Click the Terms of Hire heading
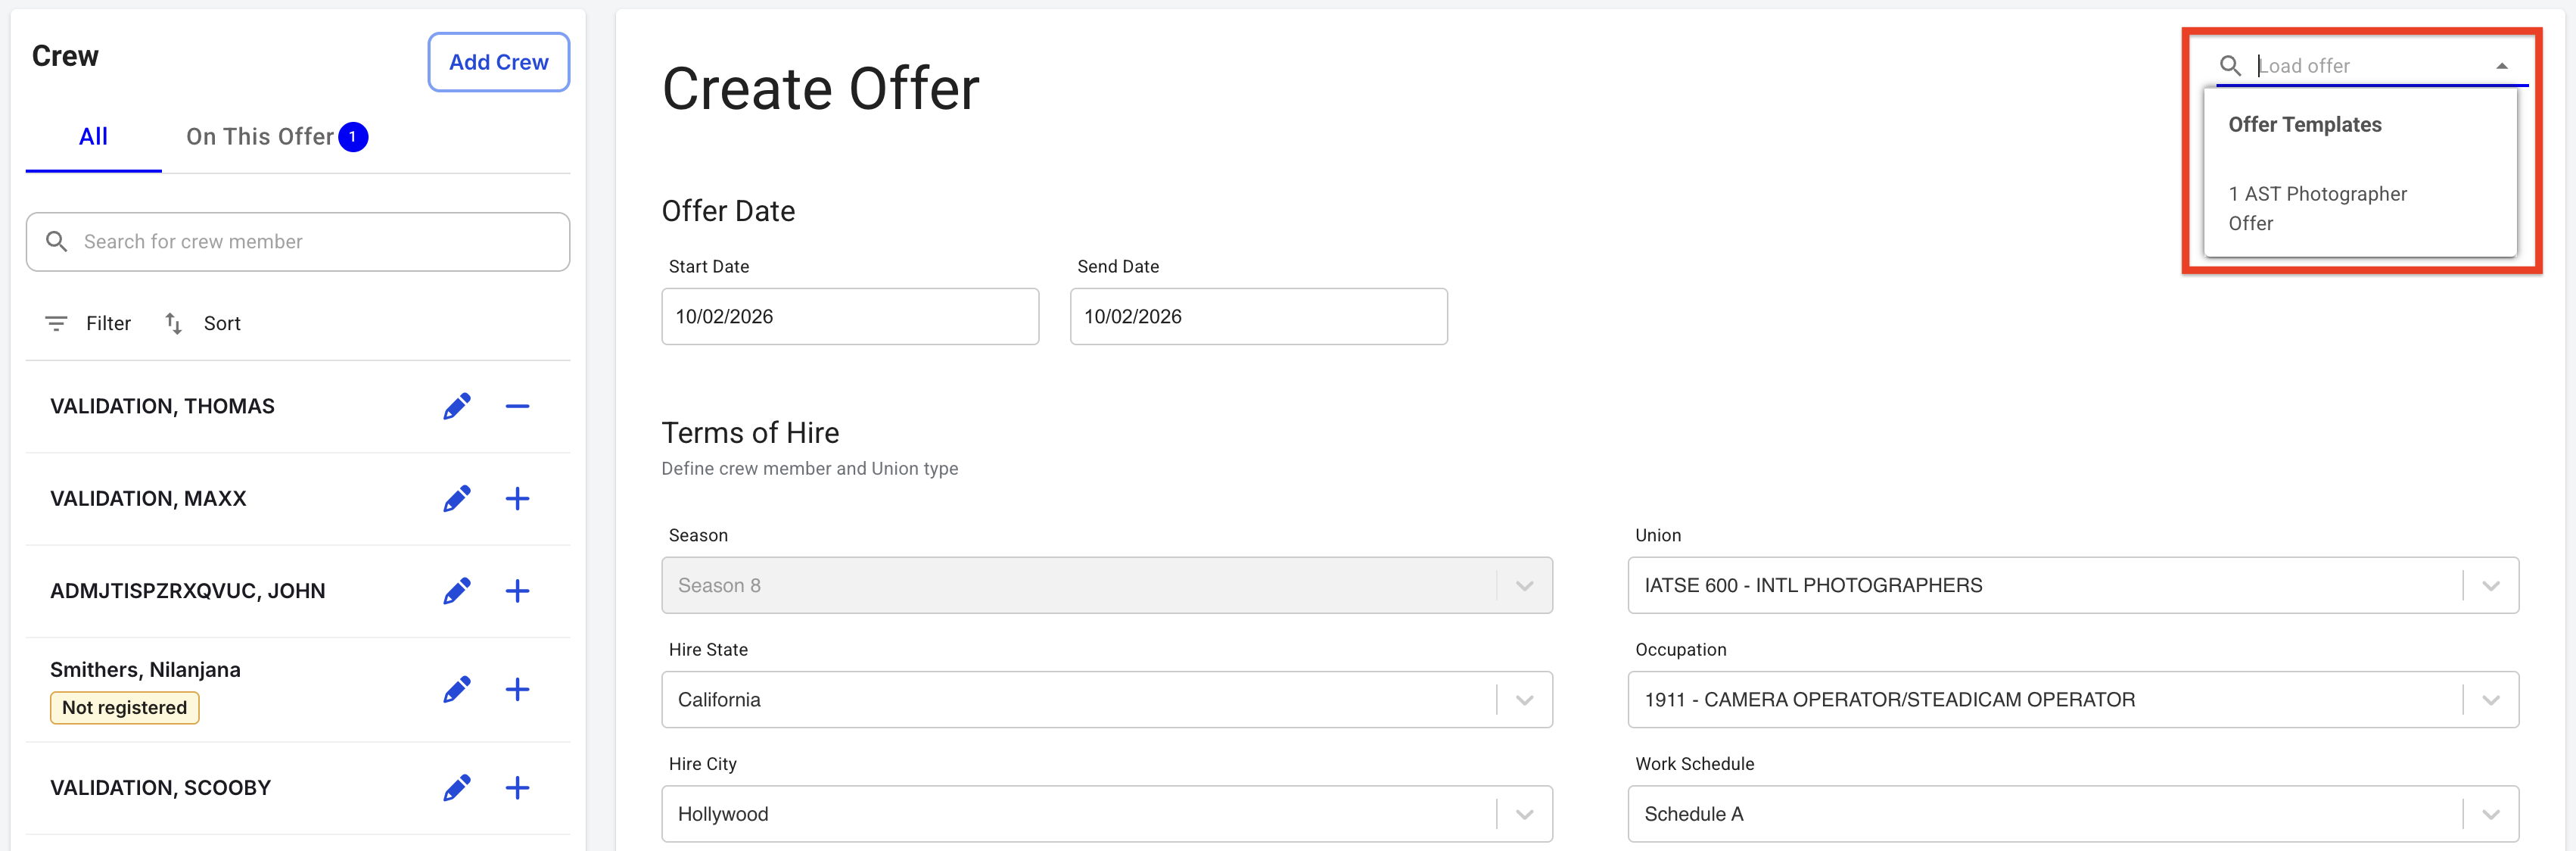Viewport: 2576px width, 851px height. [750, 433]
